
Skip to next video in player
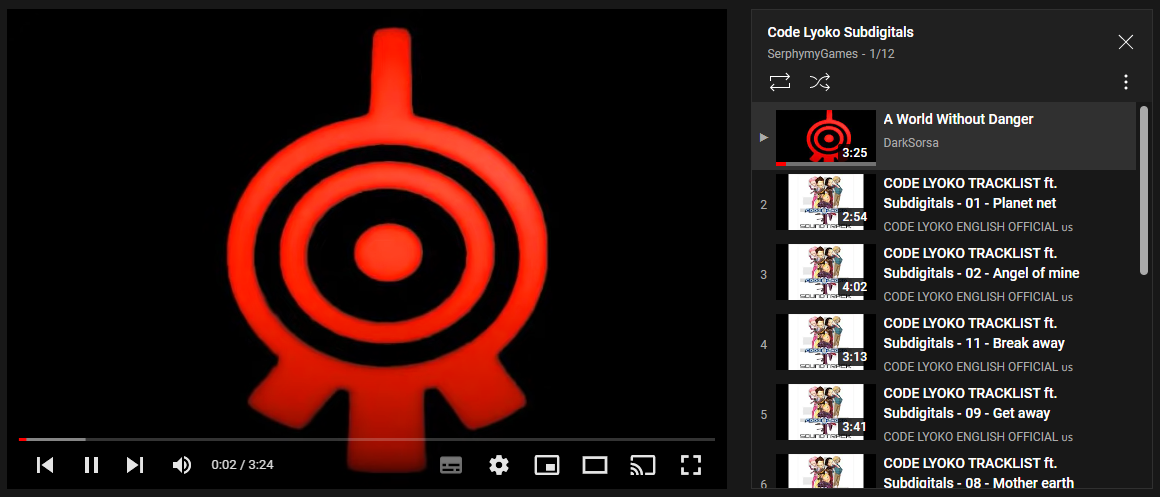(x=135, y=464)
